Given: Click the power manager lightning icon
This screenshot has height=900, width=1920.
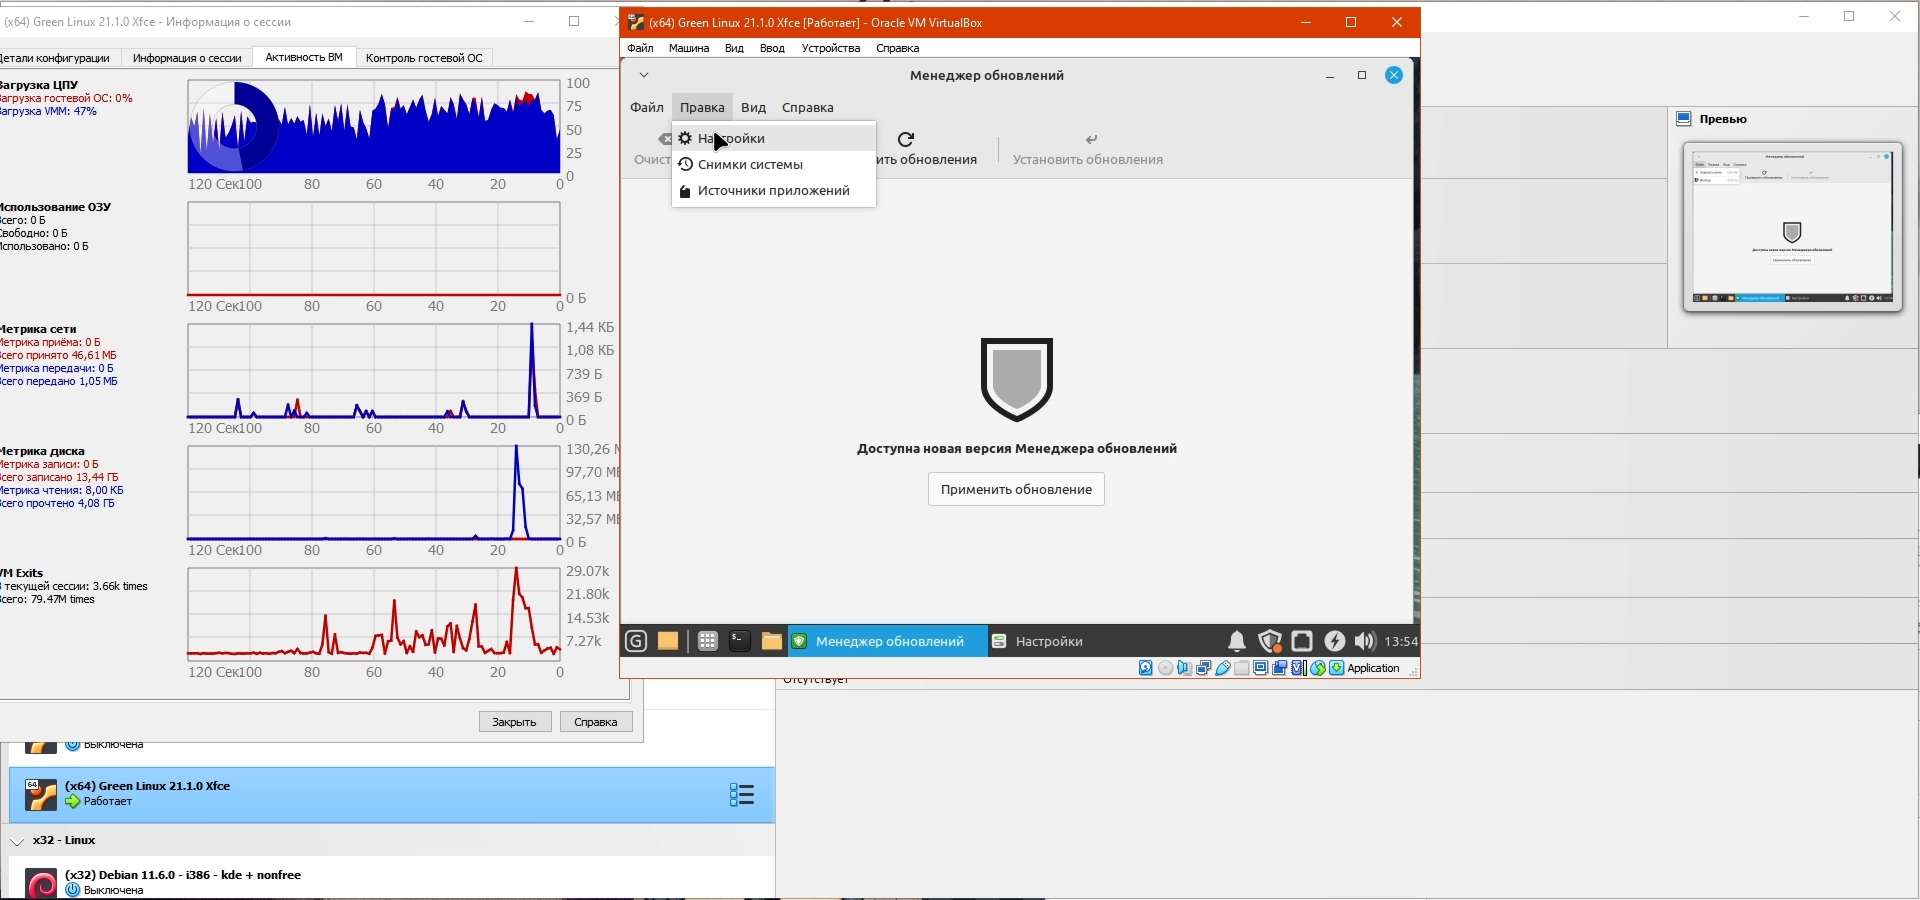Looking at the screenshot, I should (x=1335, y=642).
